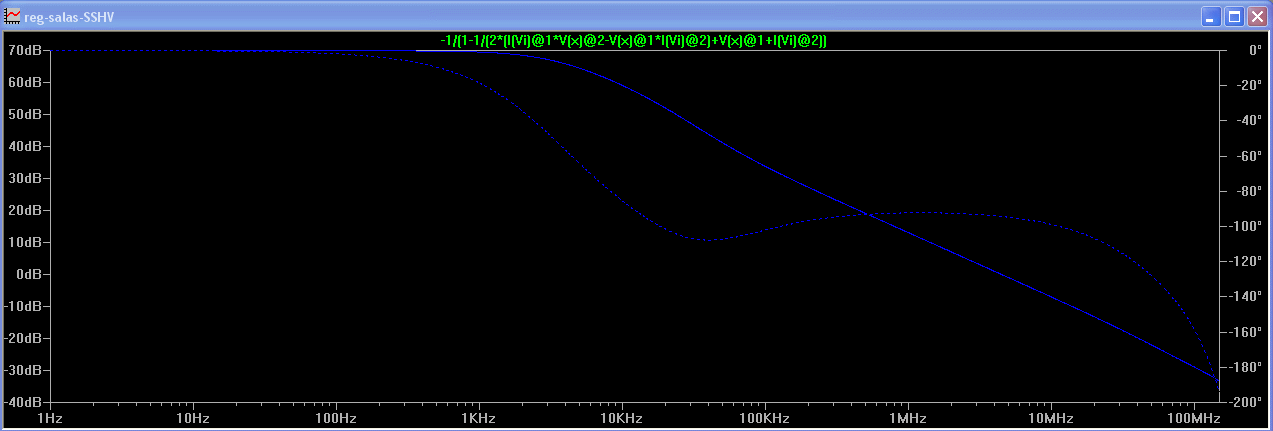Click the -40dB left axis label
The height and width of the screenshot is (431, 1273).
(24, 402)
